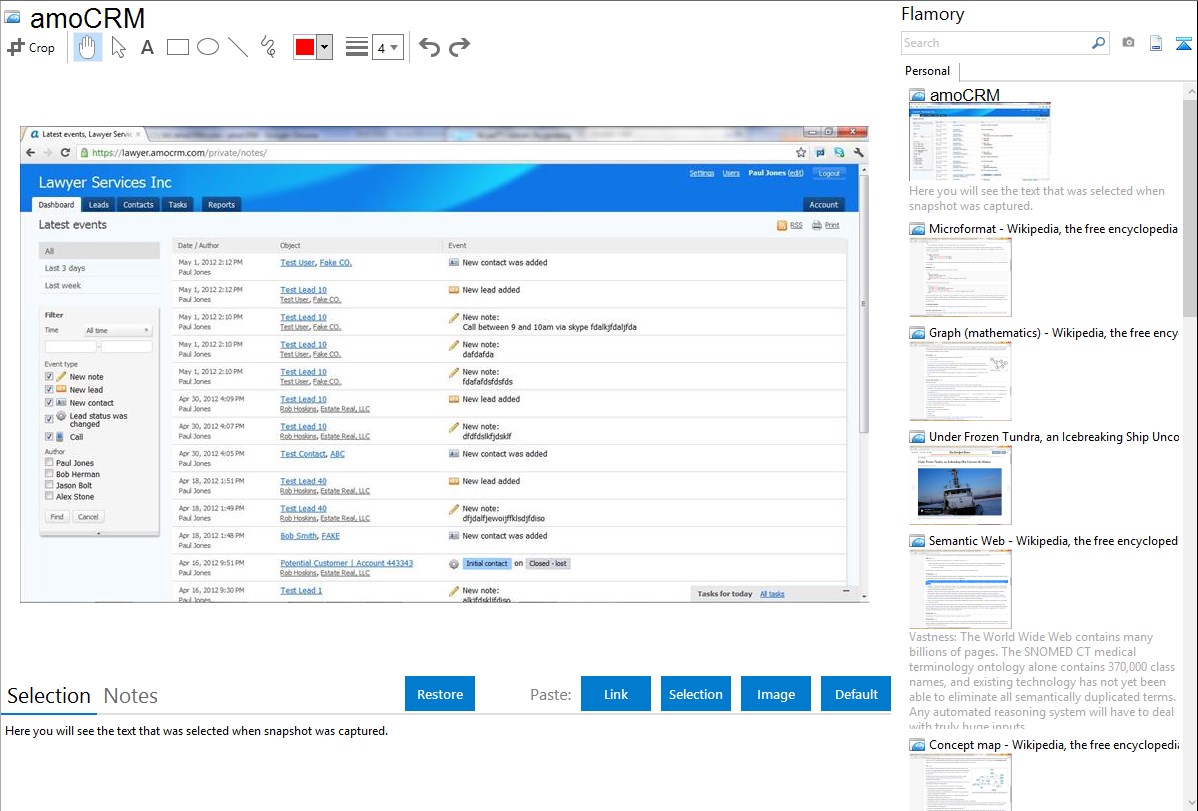Pick the freehand scribble tool
This screenshot has height=811, width=1198.
pyautogui.click(x=268, y=47)
